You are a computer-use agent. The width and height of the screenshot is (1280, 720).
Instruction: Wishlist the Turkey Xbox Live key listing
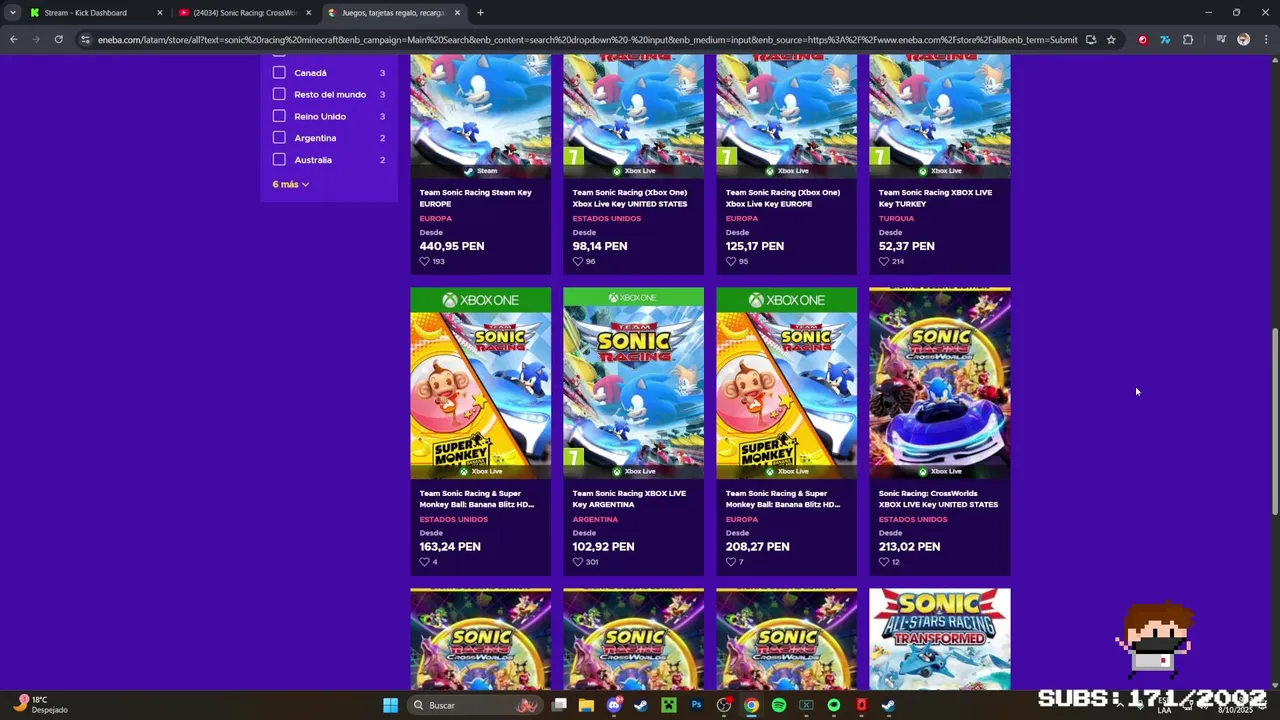[x=883, y=261]
